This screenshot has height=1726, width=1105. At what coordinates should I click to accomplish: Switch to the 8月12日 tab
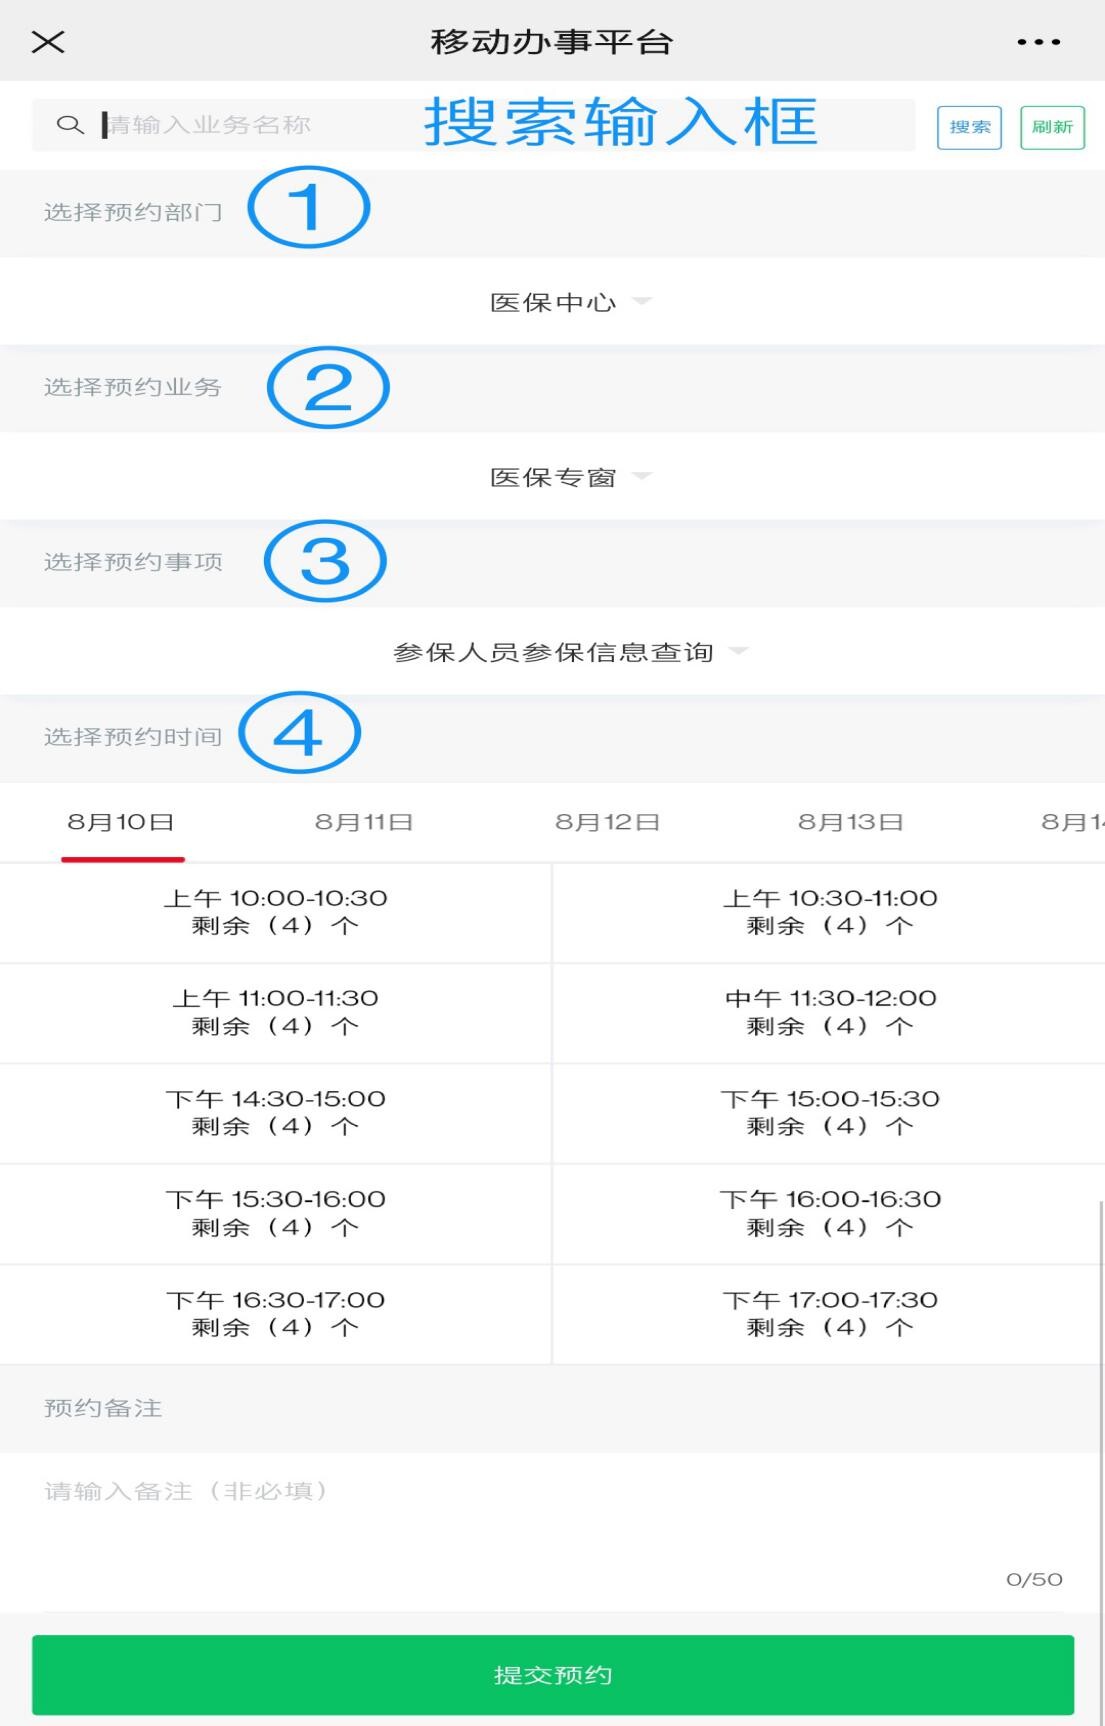(607, 822)
